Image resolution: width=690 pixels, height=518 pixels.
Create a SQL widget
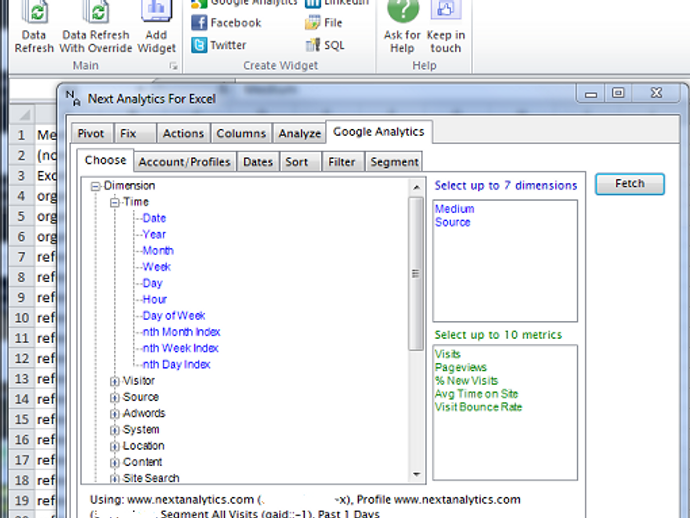(x=325, y=45)
